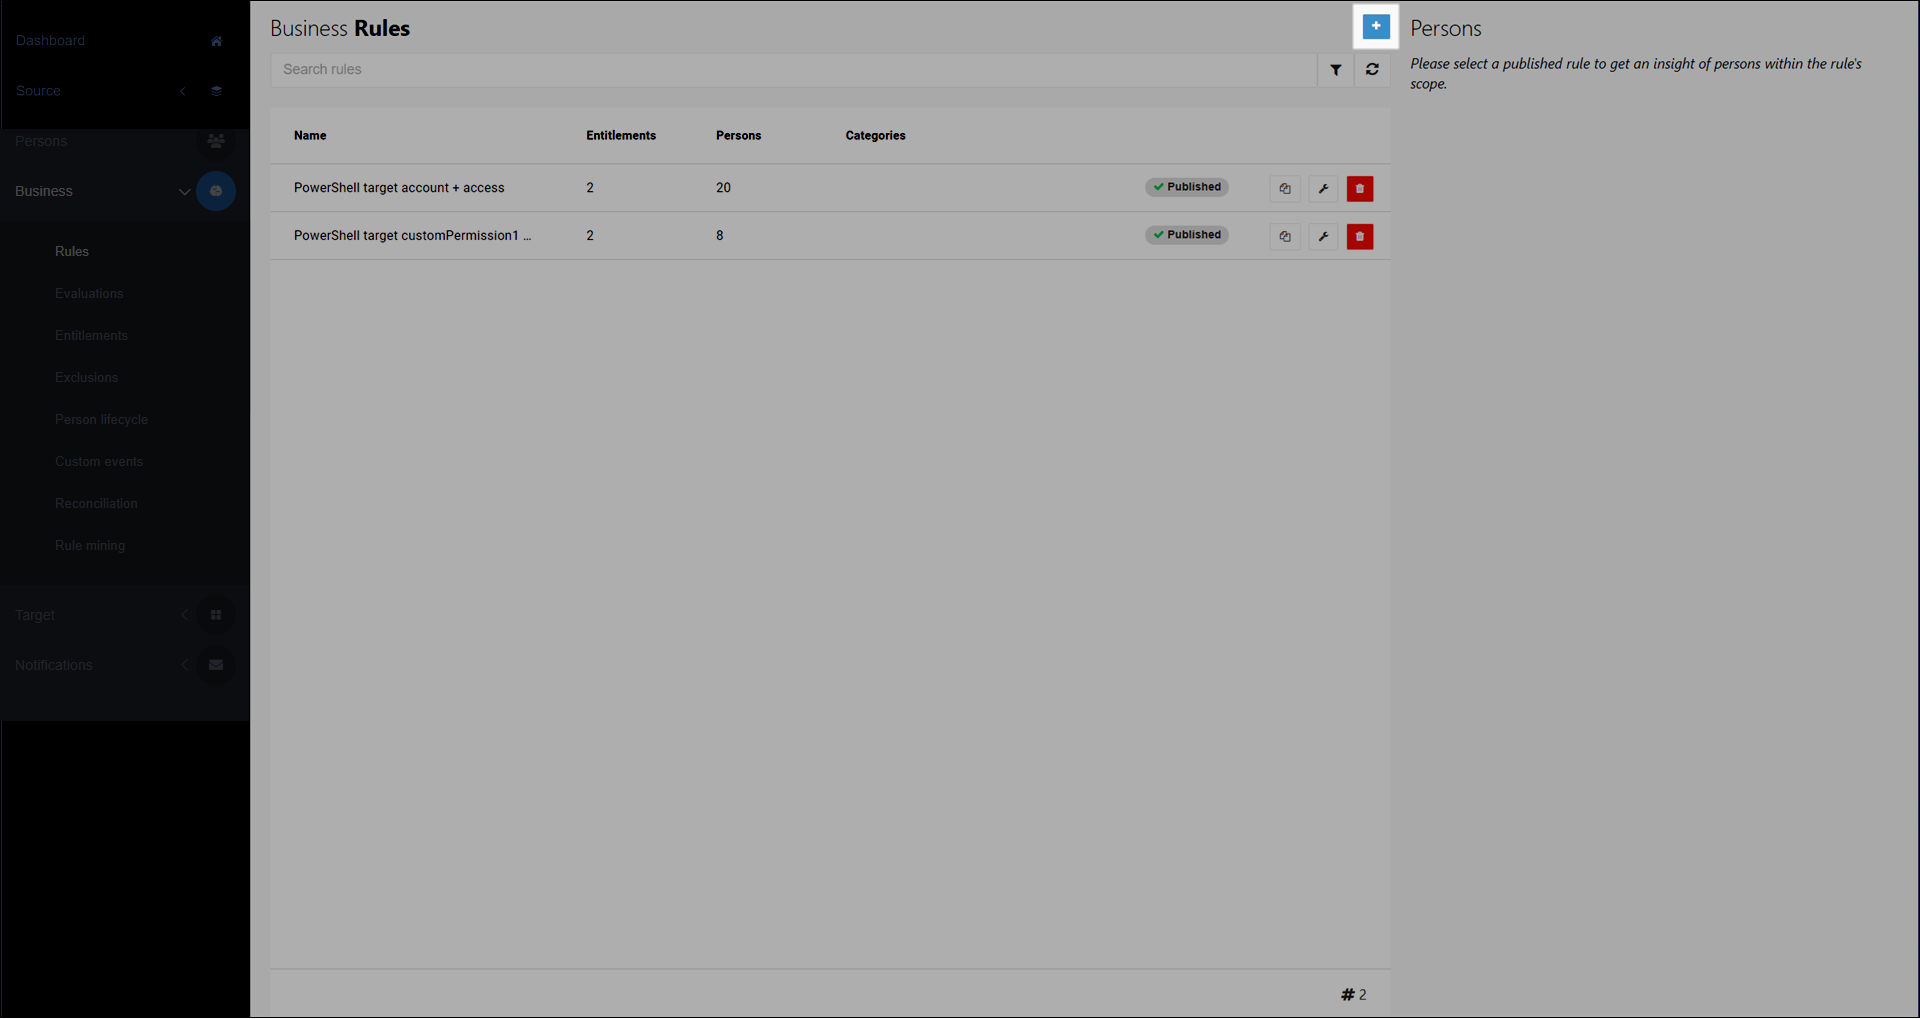1920x1019 pixels.
Task: Open Rule mining in the sidebar
Action: 90,546
